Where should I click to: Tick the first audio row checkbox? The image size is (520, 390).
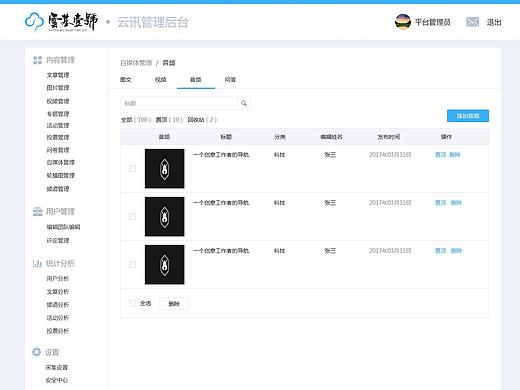tap(133, 168)
